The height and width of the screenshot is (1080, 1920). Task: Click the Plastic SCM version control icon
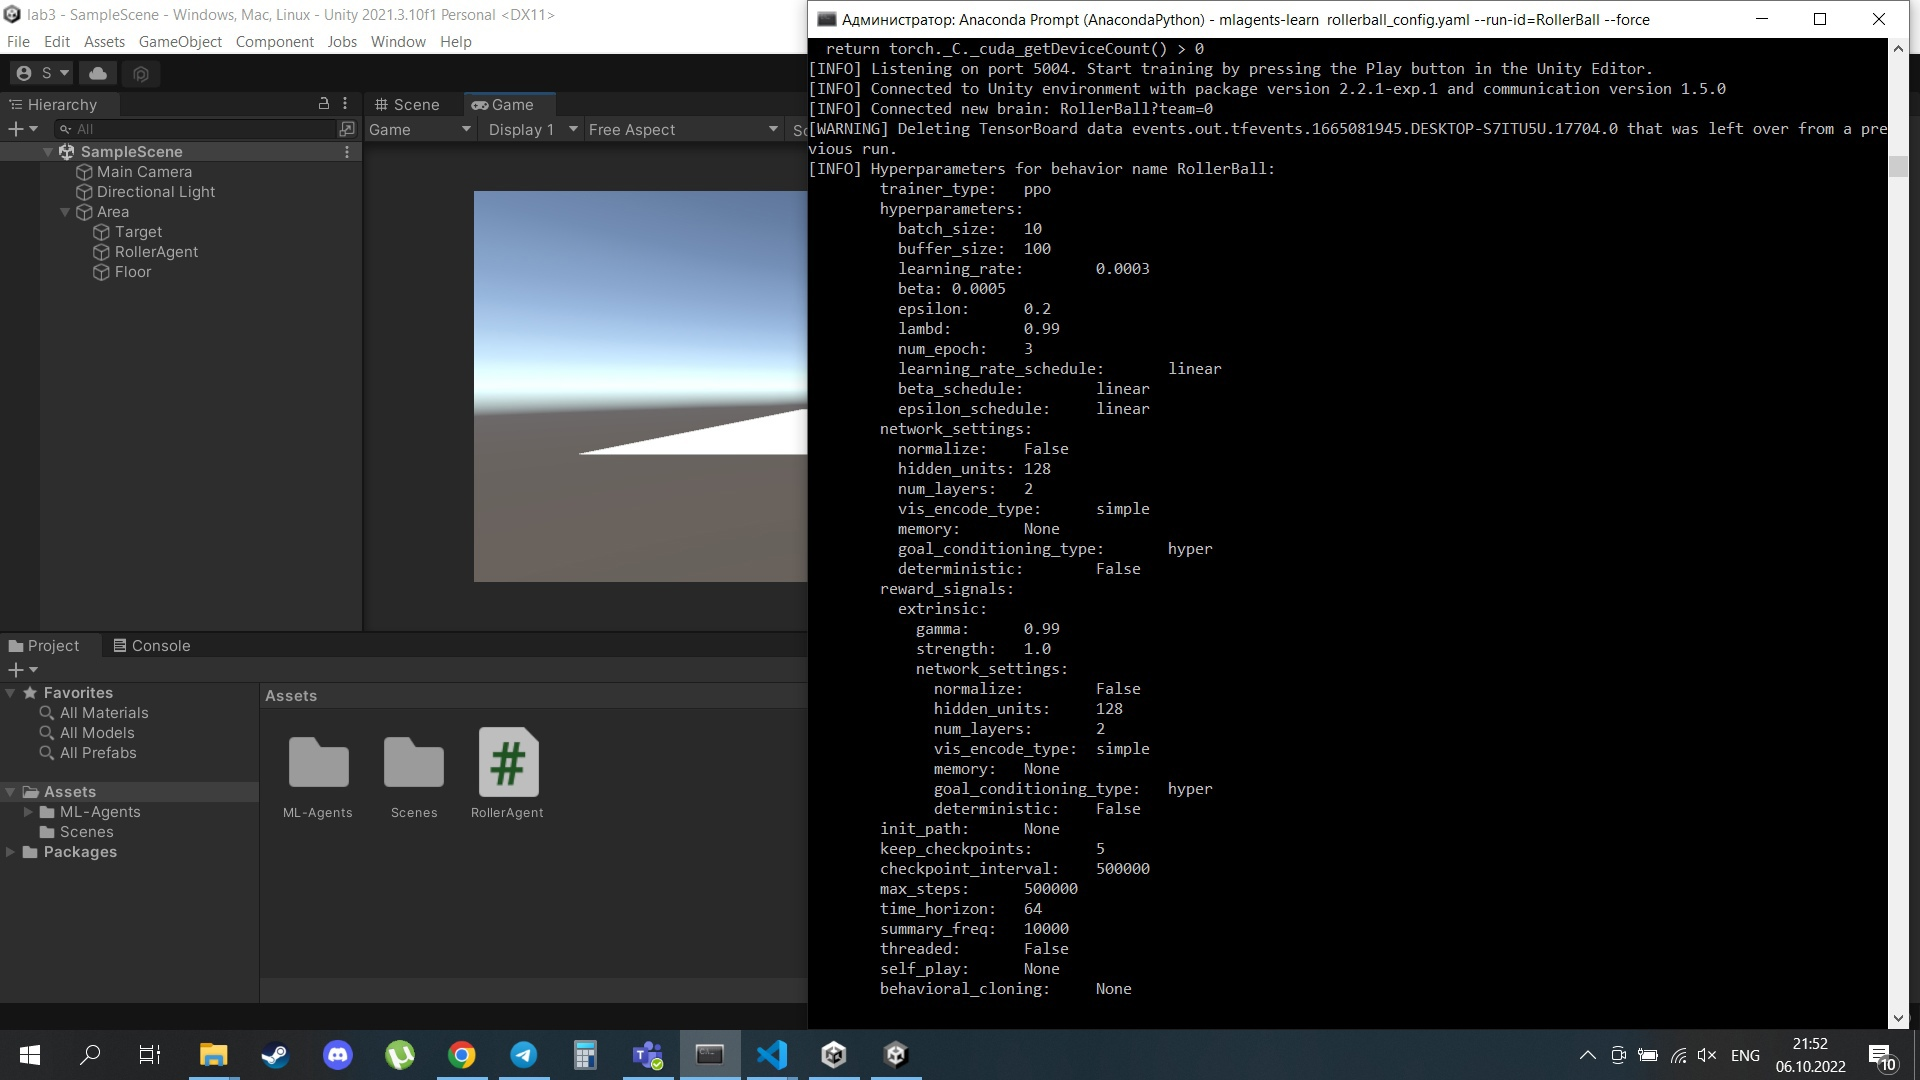click(x=141, y=73)
